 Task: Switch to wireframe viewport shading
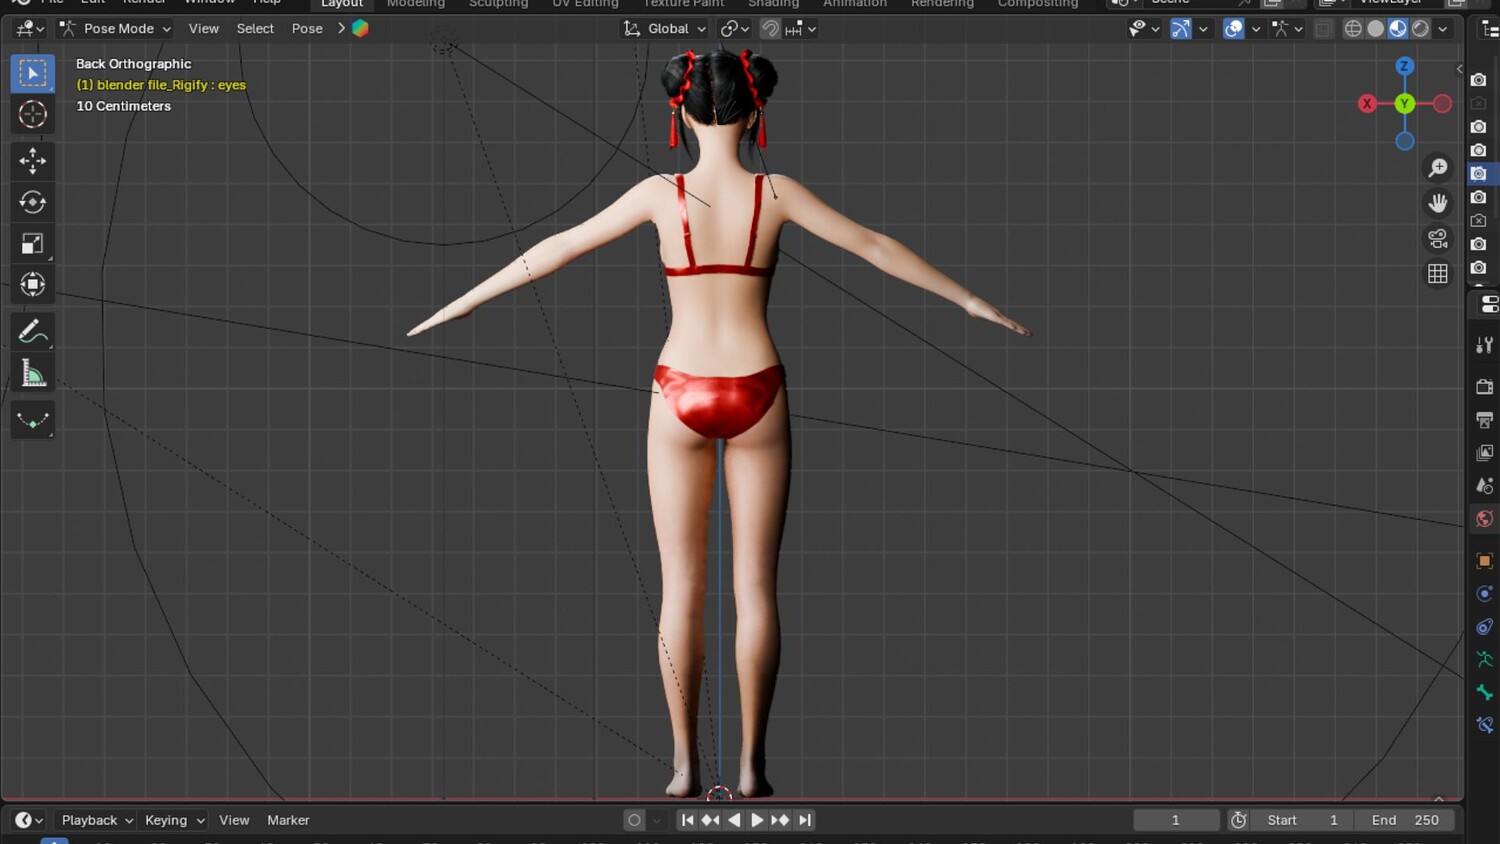[x=1353, y=29]
